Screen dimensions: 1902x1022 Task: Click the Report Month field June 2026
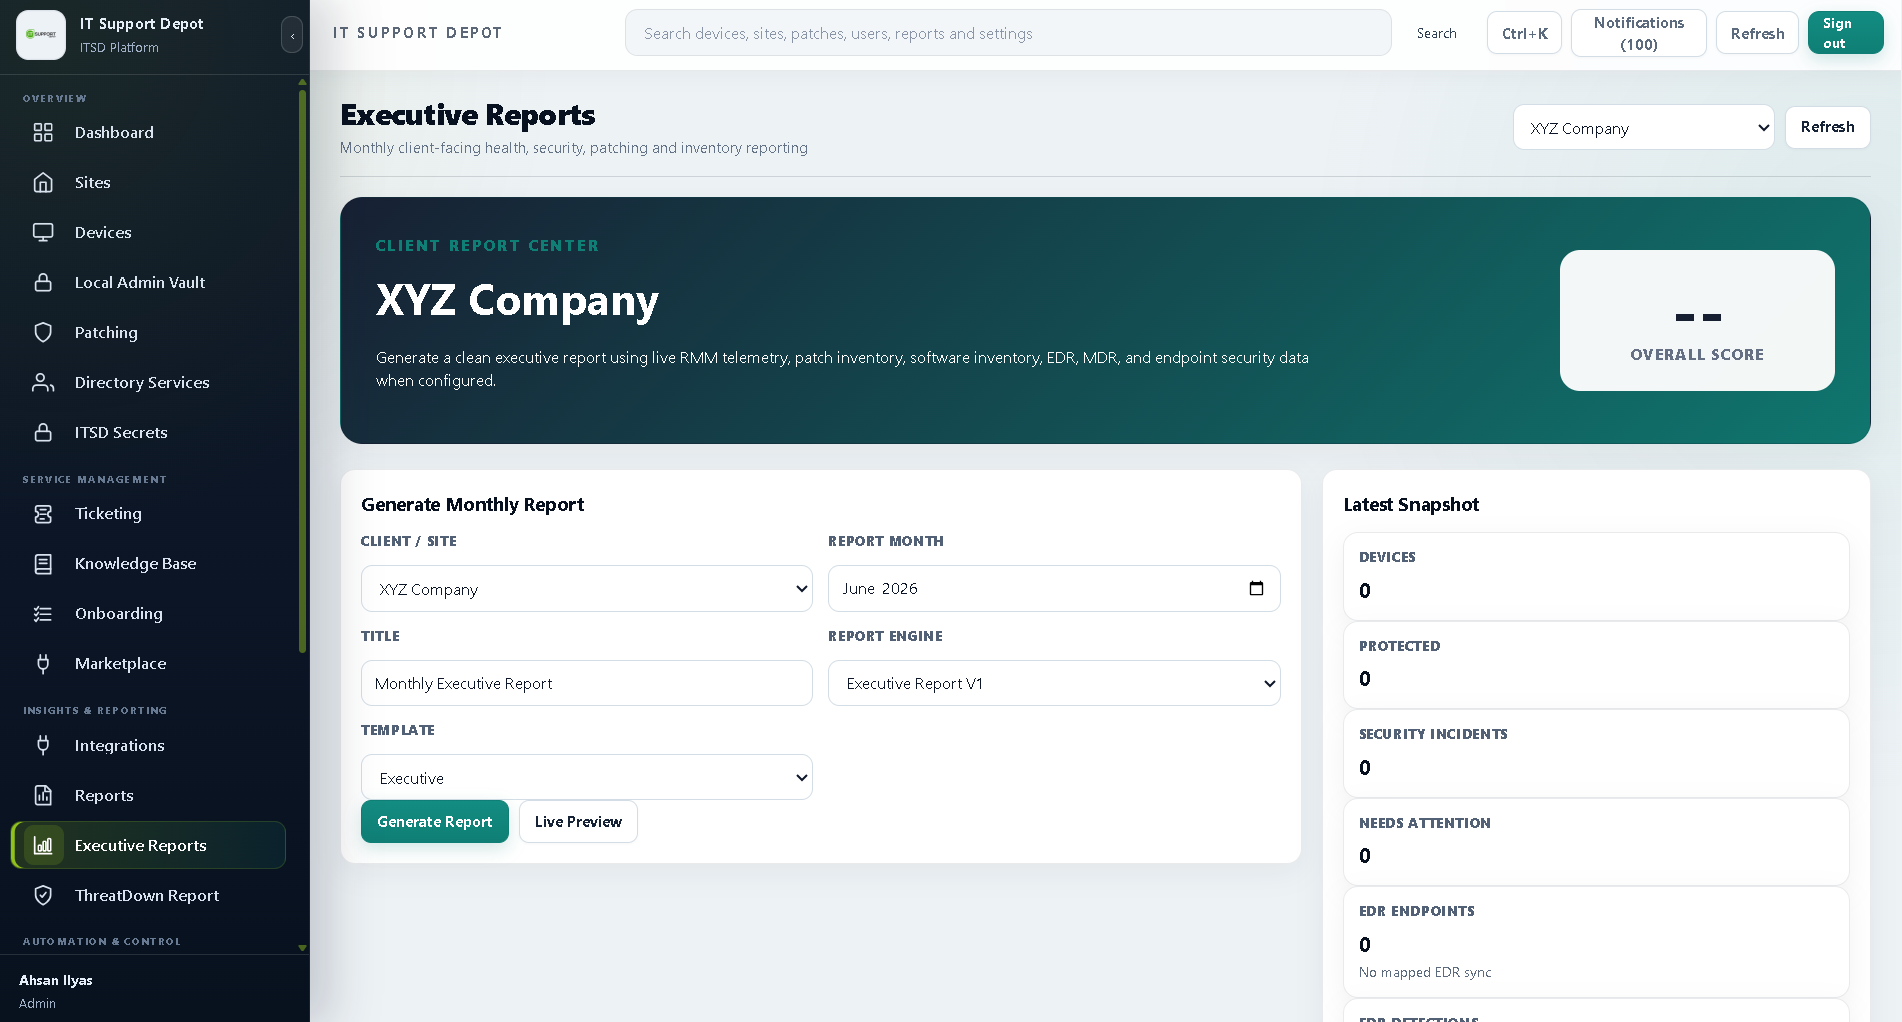click(x=1054, y=588)
